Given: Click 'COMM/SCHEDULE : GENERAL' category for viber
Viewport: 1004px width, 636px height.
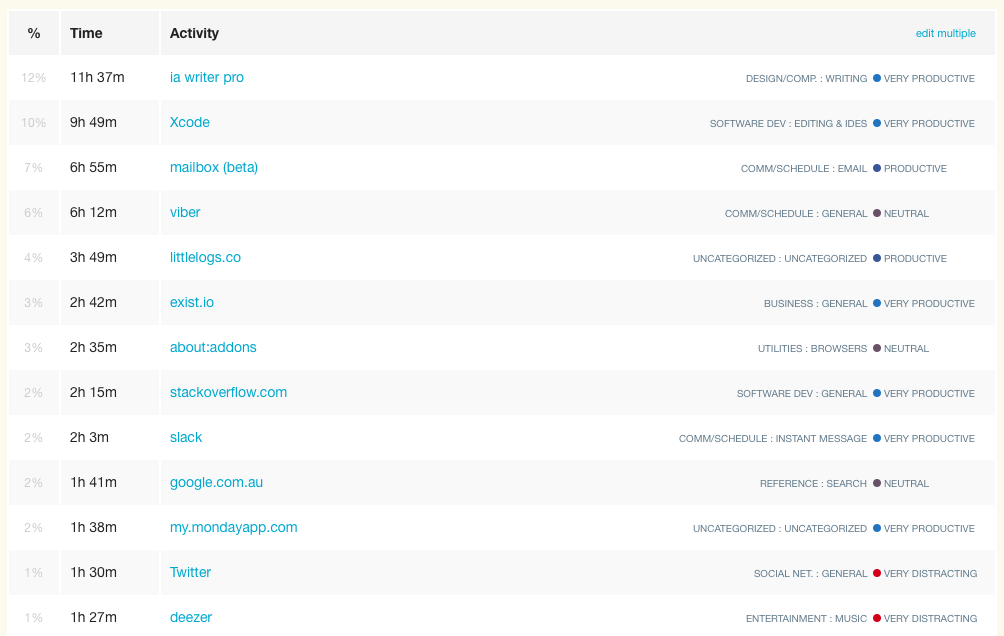Looking at the screenshot, I should tap(796, 214).
